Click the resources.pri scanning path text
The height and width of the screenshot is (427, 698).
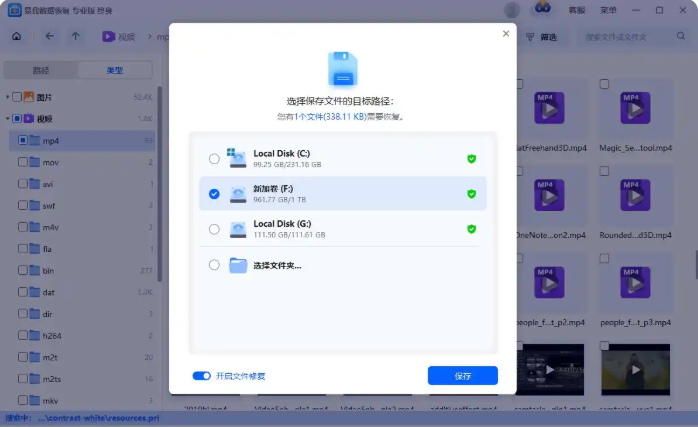click(x=98, y=418)
